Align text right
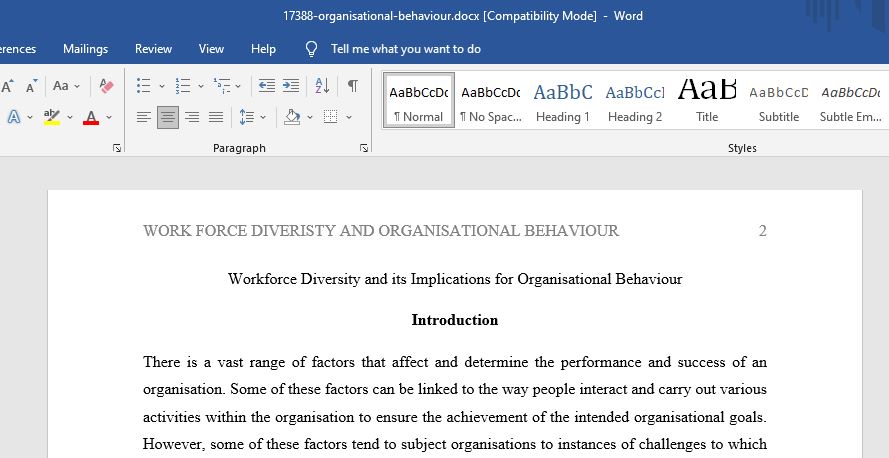Viewport: 889px width, 458px height. [192, 117]
